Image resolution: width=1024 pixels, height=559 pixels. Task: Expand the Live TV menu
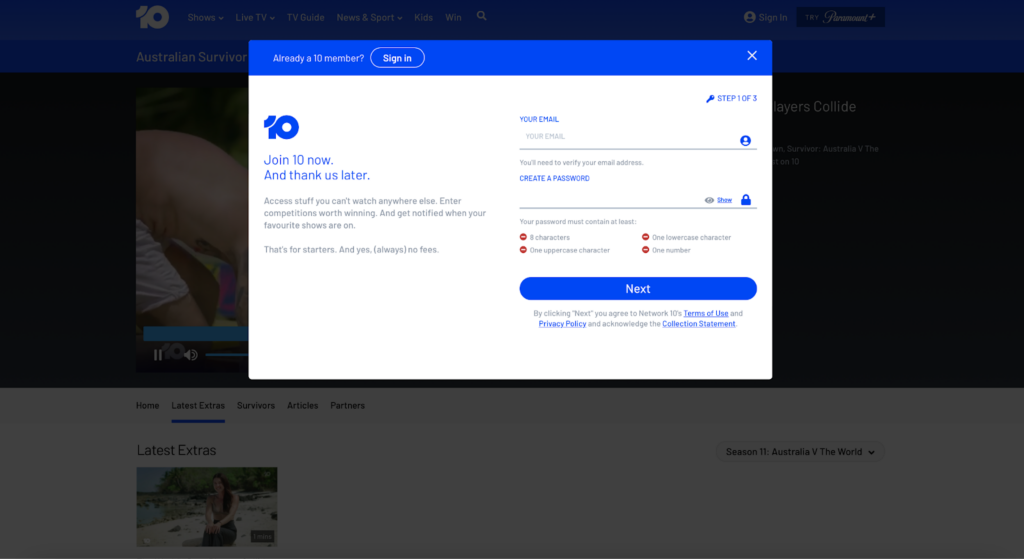255,18
